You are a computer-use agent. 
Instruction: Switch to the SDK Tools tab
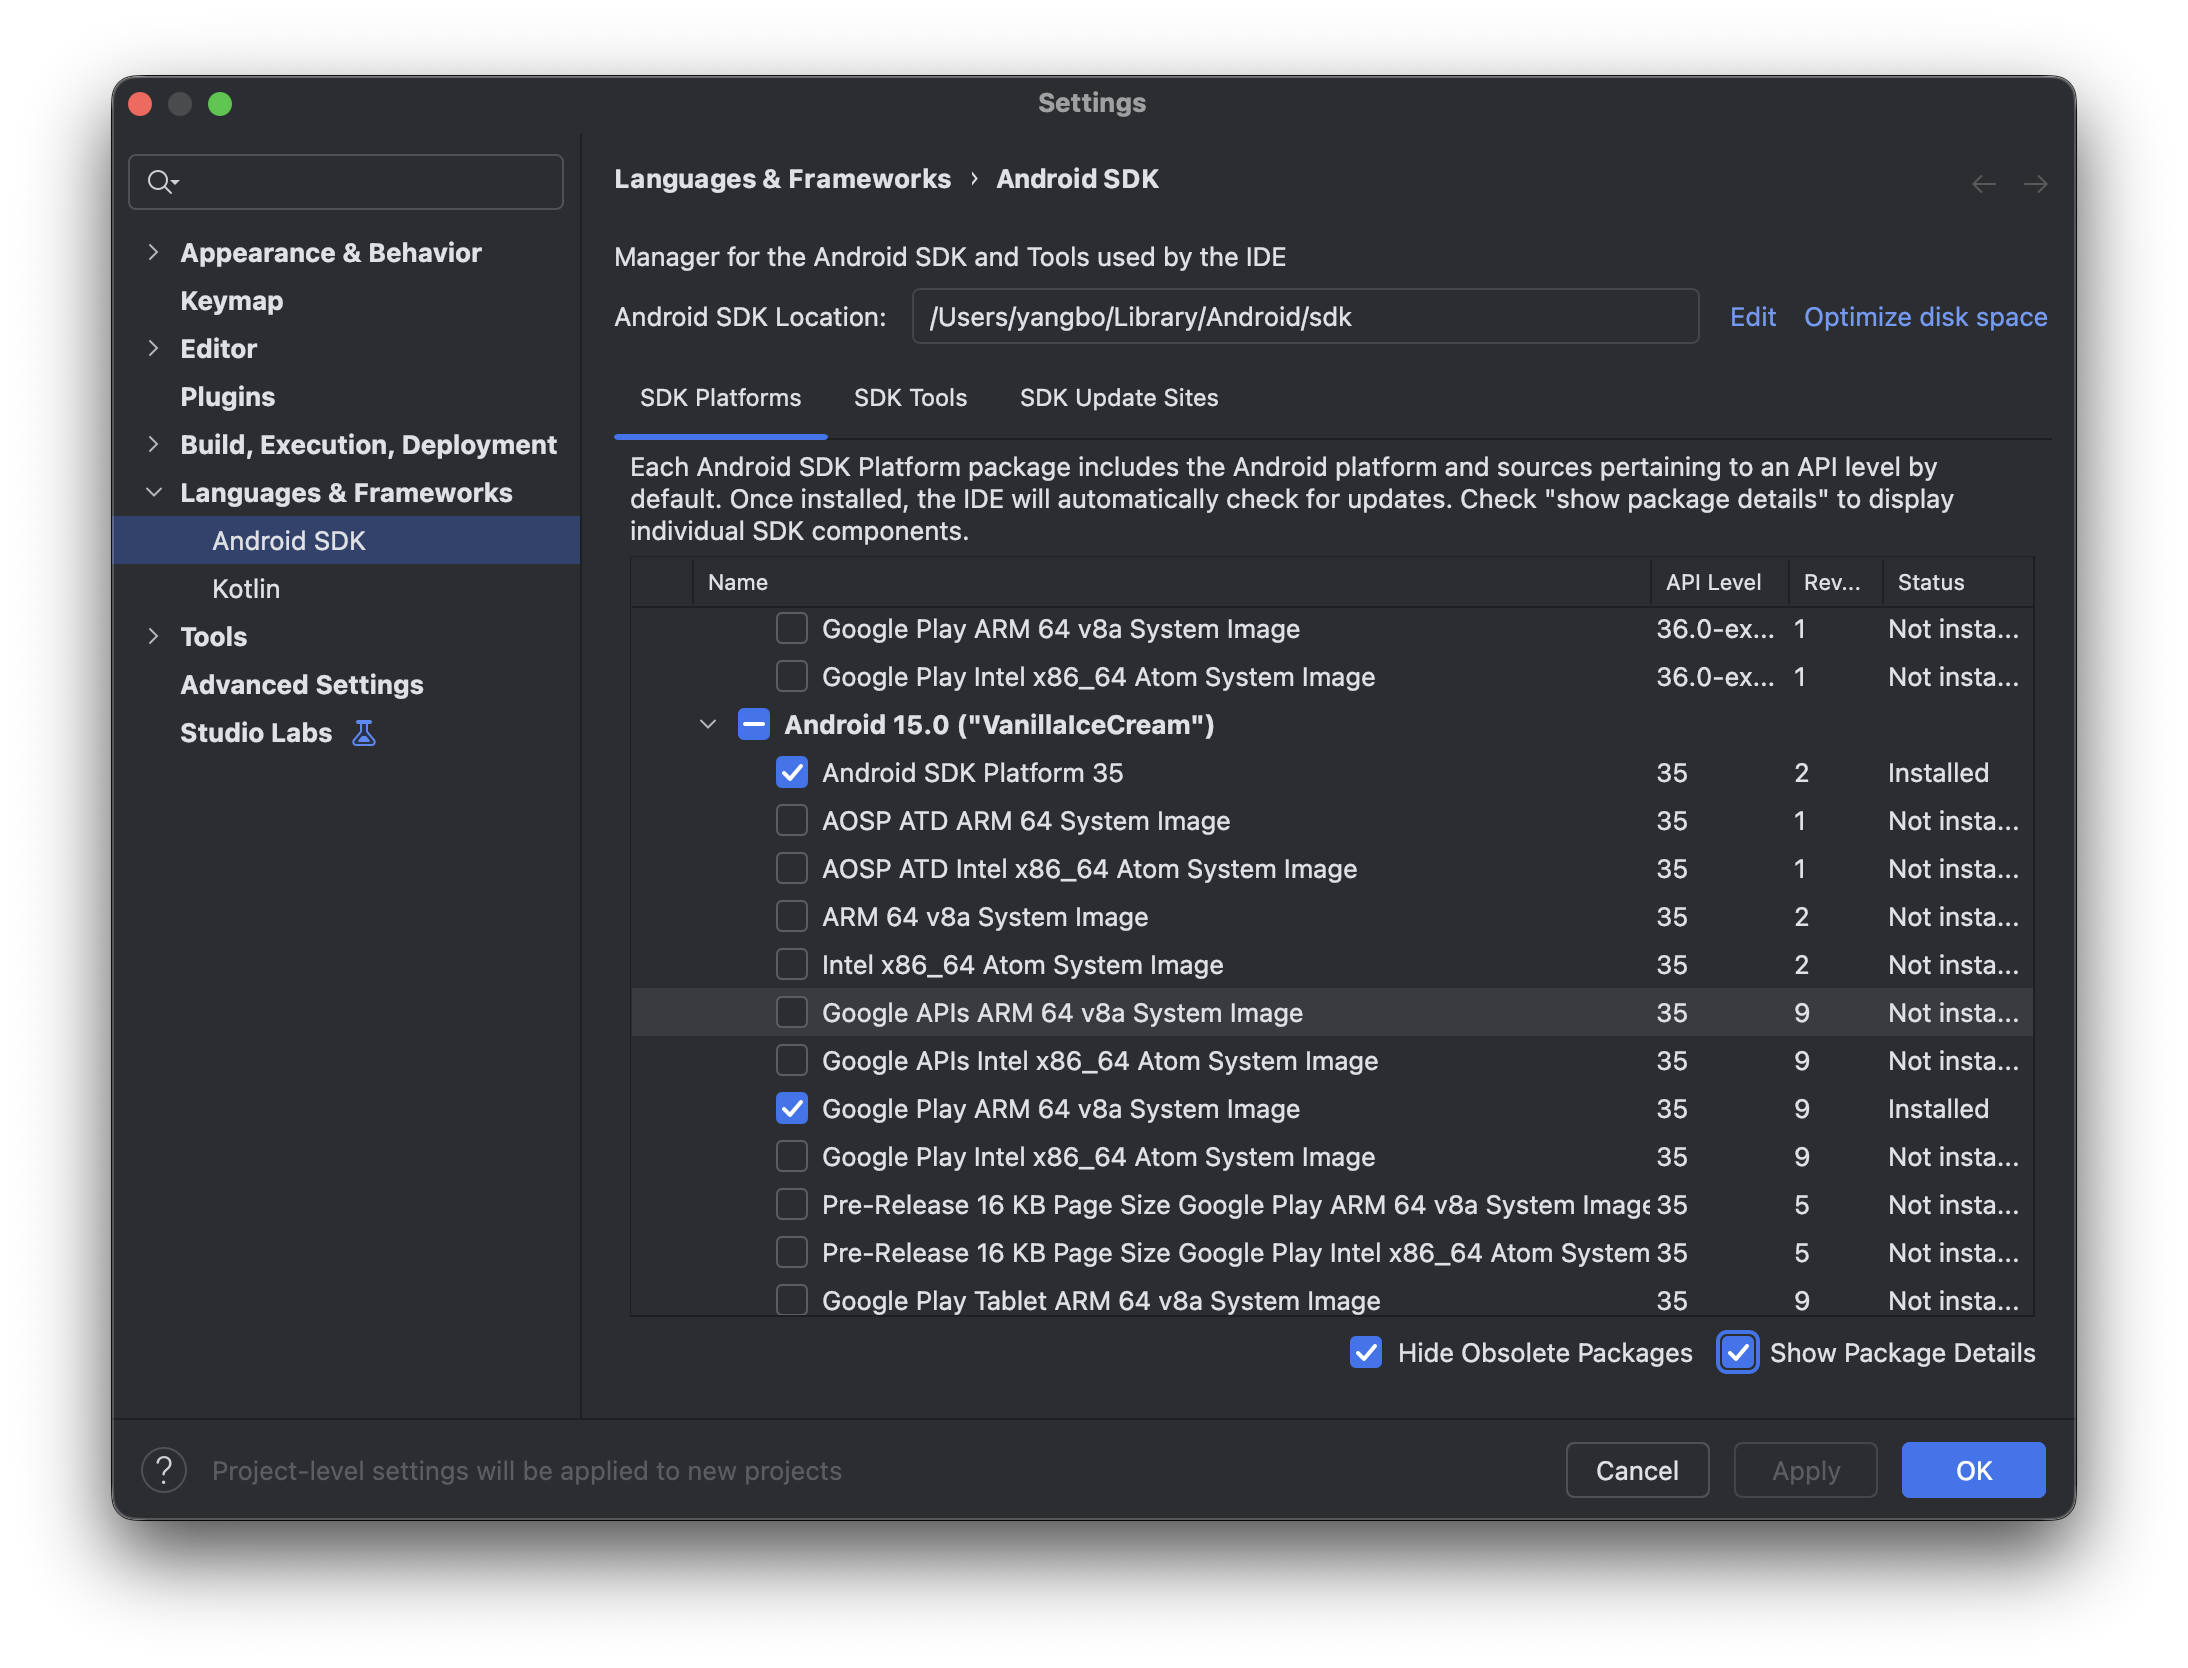[910, 398]
